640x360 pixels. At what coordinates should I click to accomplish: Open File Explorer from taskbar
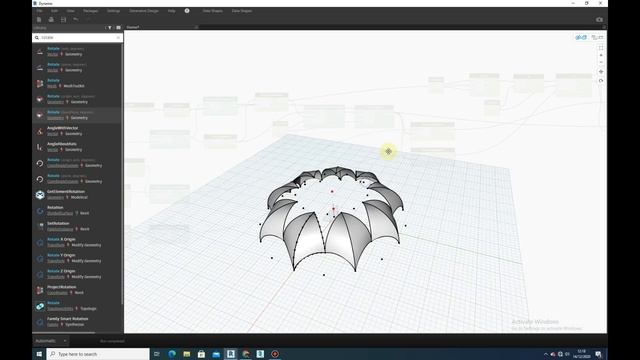coord(187,354)
